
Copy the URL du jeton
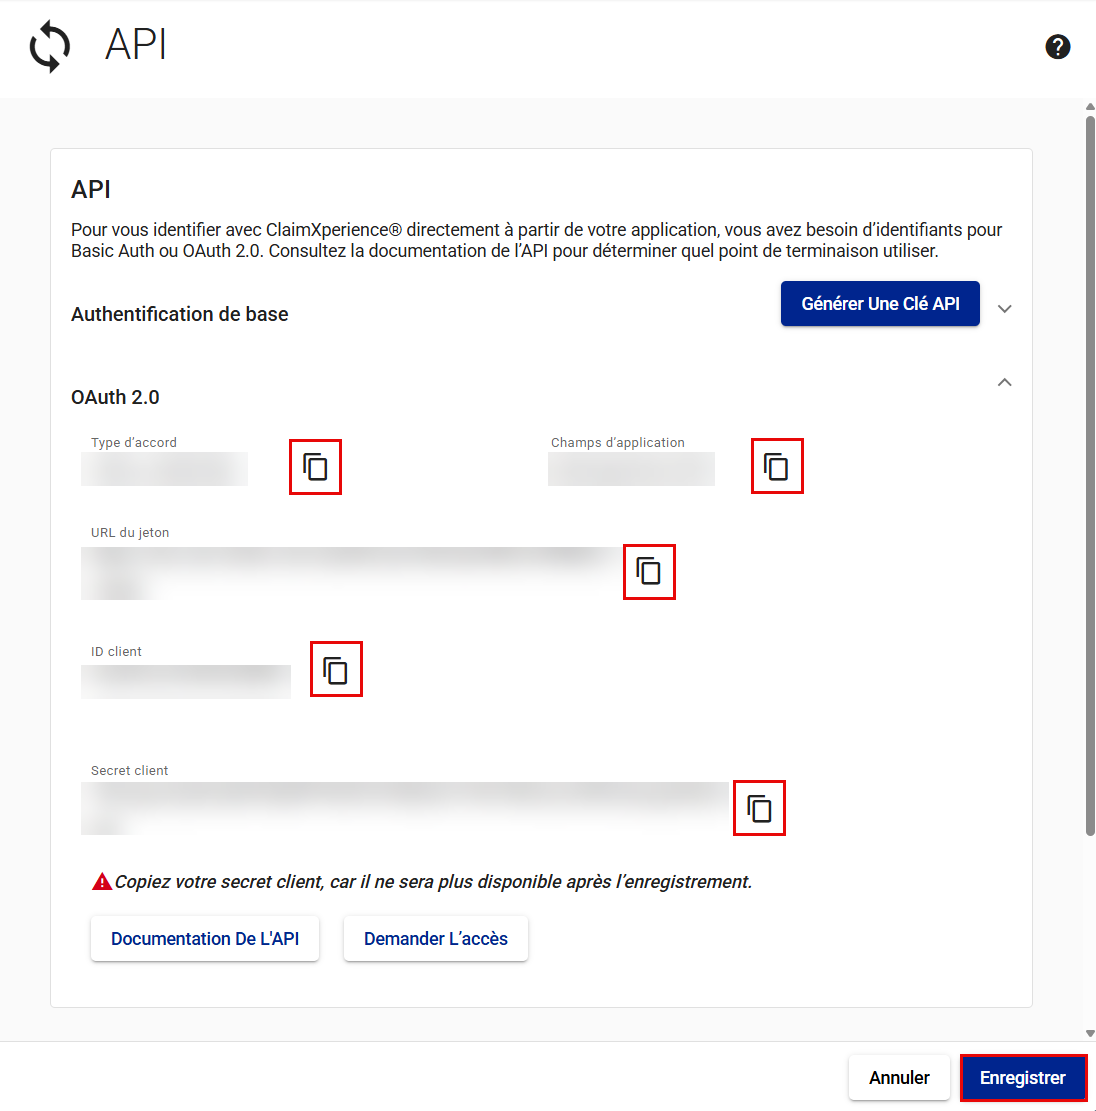click(649, 572)
